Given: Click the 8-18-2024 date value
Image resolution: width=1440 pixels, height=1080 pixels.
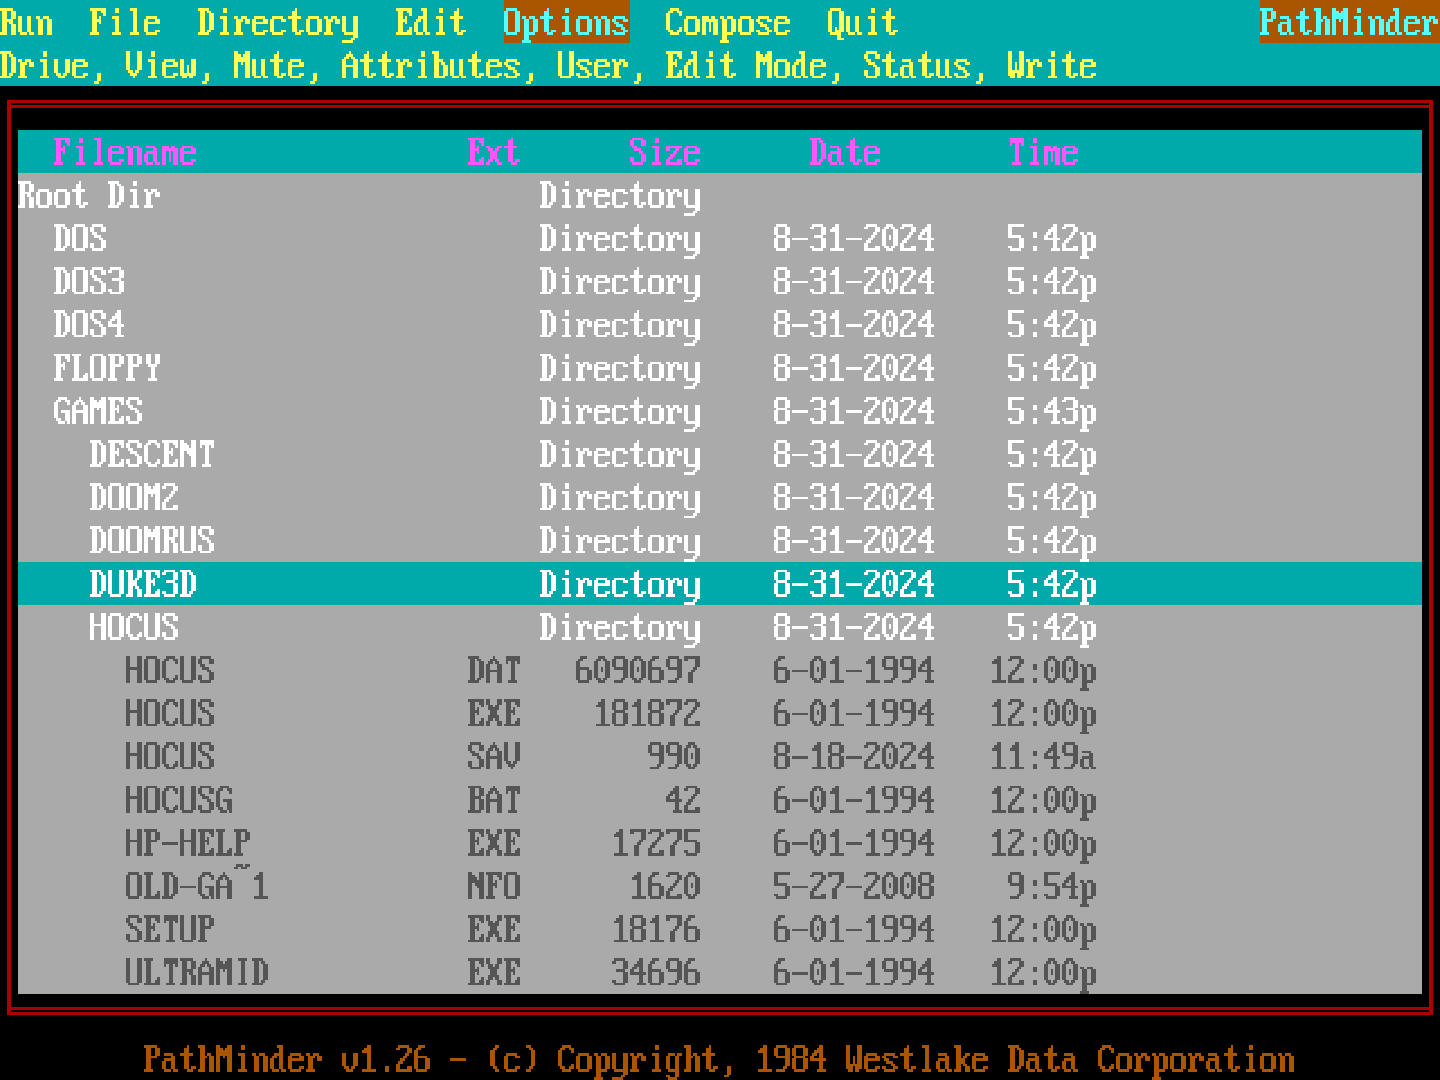Looking at the screenshot, I should click(854, 757).
